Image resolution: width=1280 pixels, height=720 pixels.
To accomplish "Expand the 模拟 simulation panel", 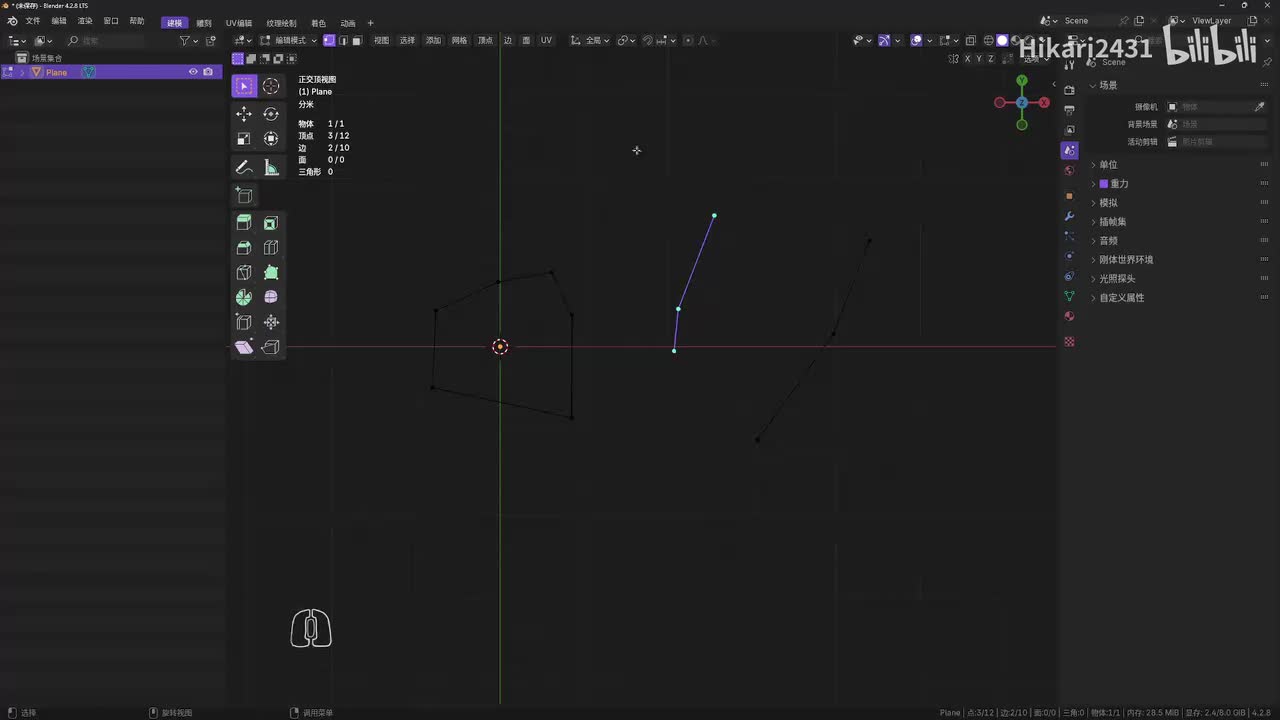I will click(x=1108, y=203).
